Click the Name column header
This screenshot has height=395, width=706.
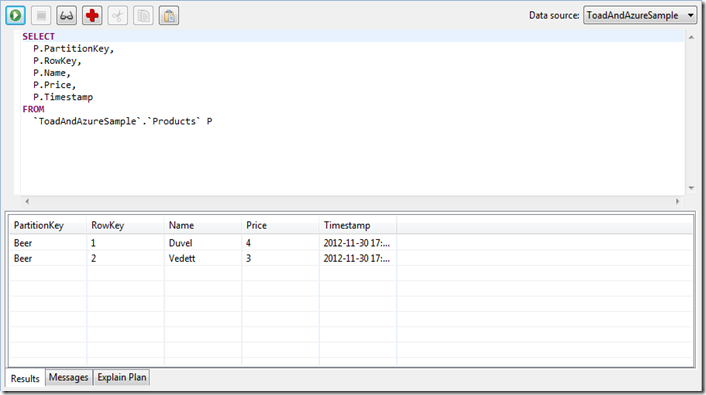pos(203,225)
